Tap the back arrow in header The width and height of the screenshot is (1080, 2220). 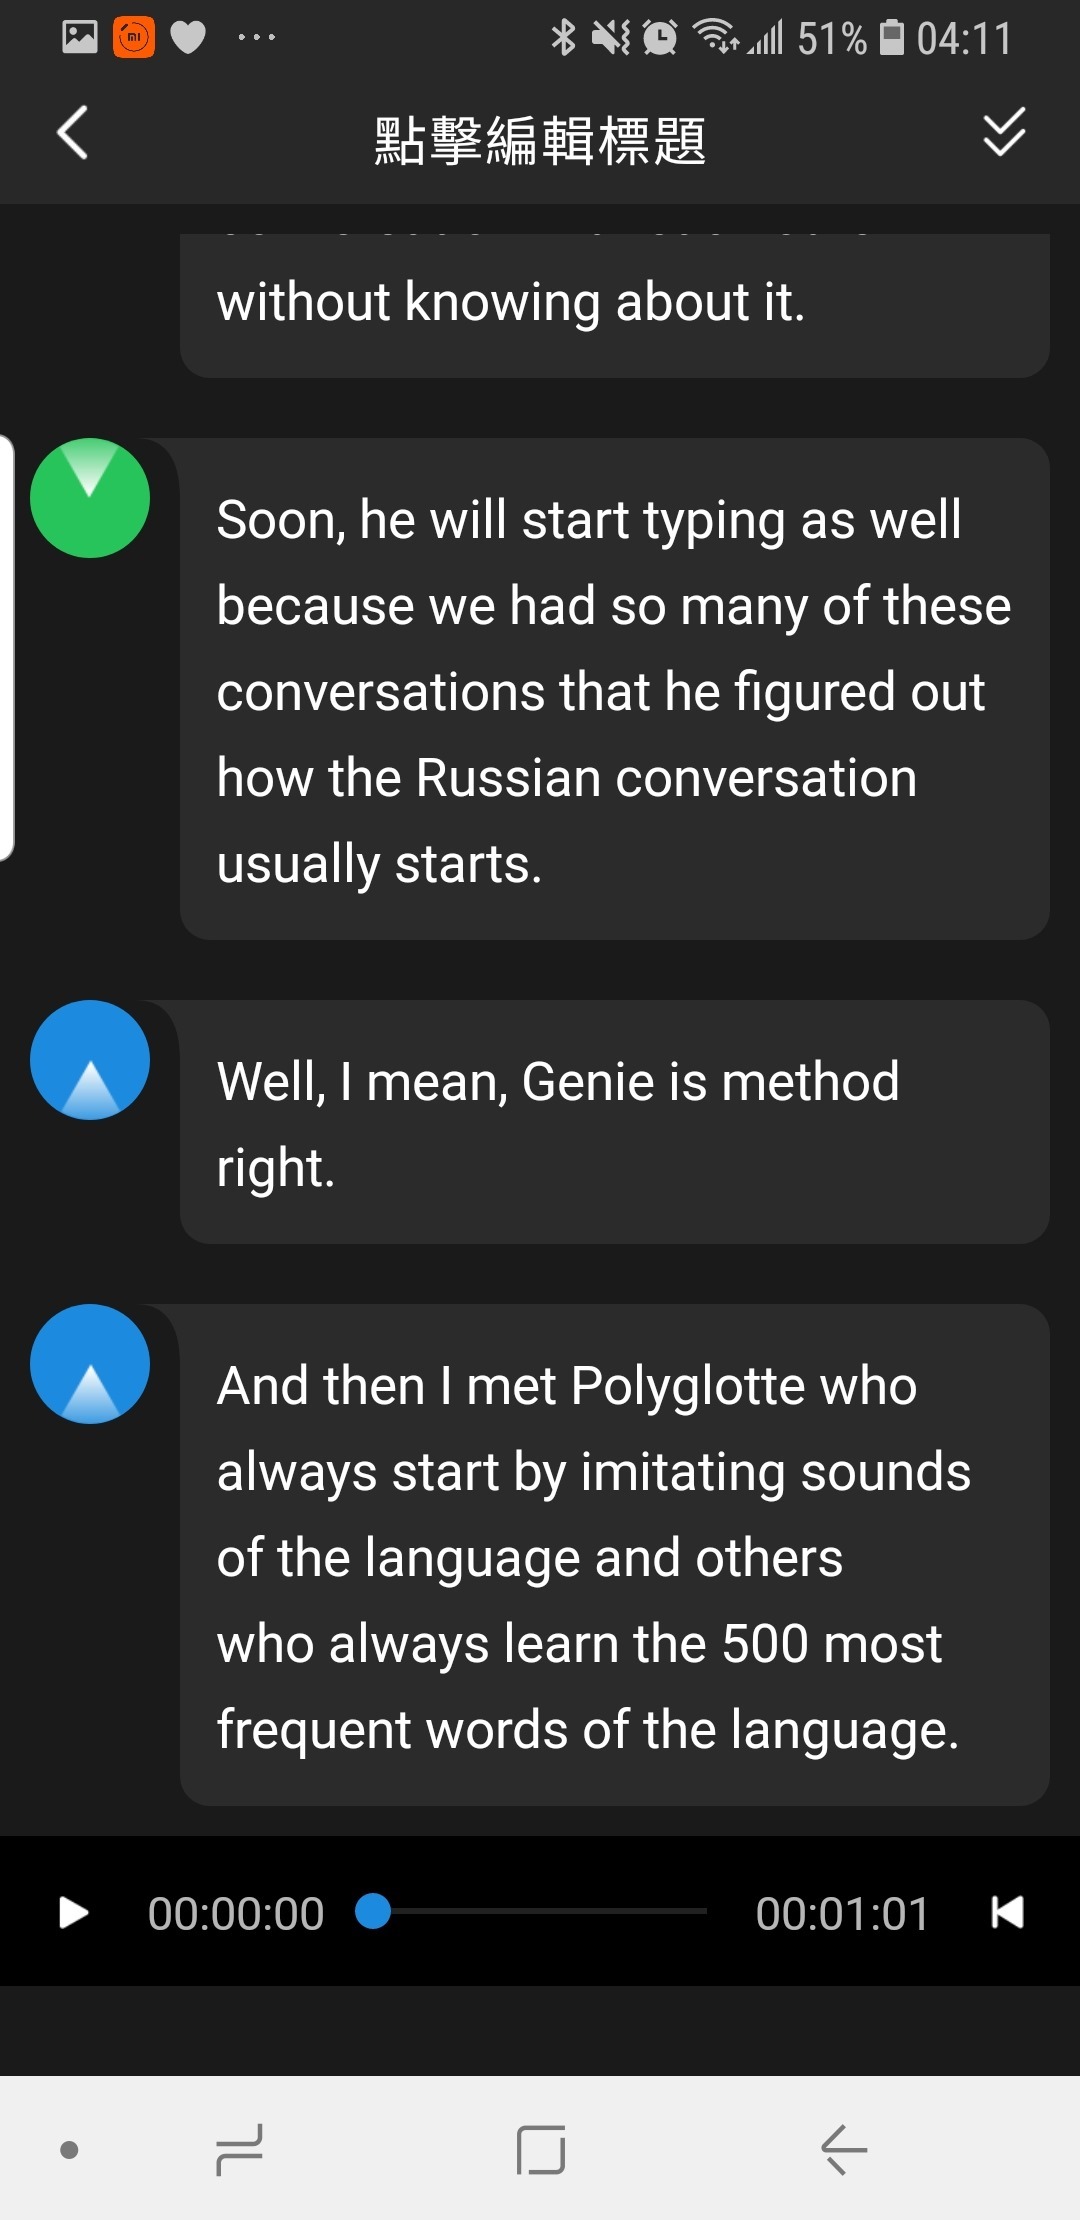pos(72,133)
